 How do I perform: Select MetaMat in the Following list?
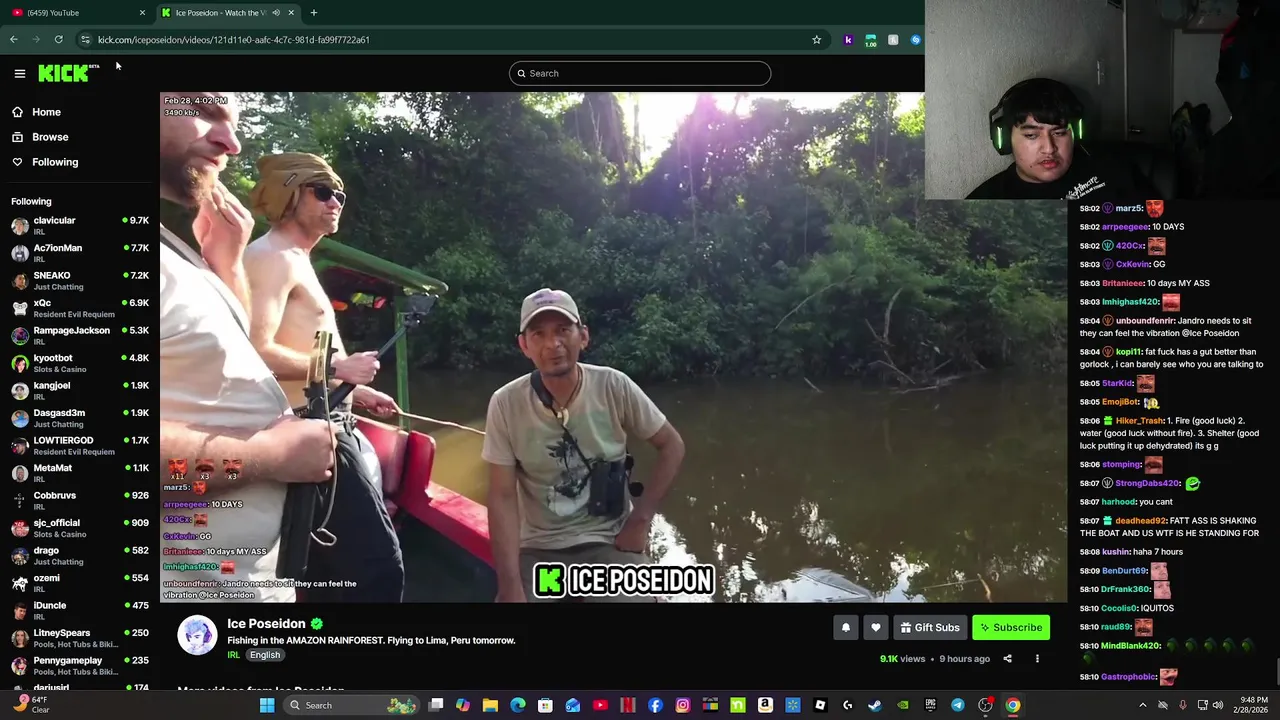80,472
